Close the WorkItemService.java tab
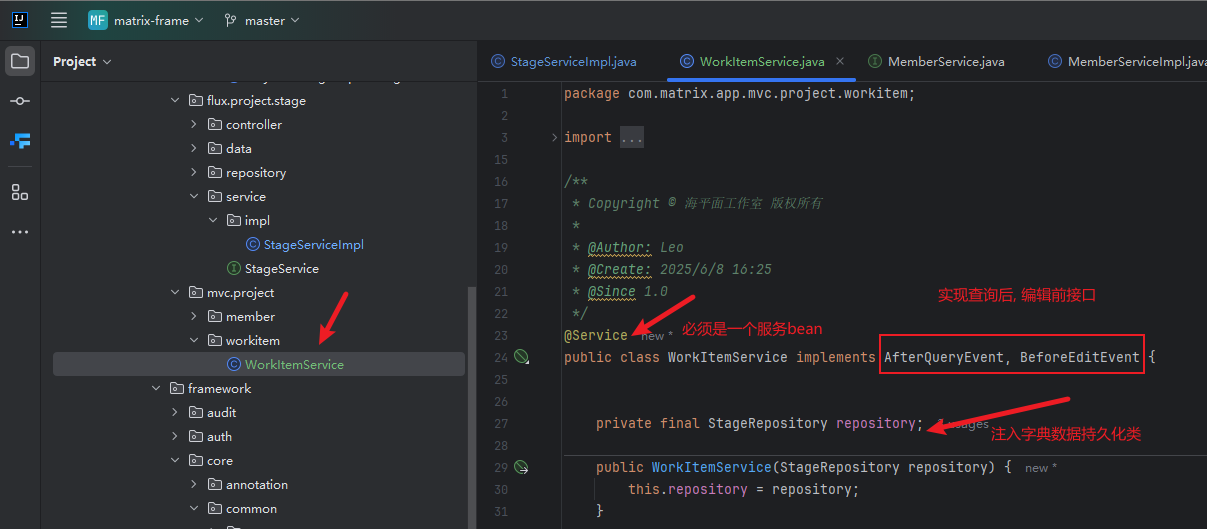Image resolution: width=1207 pixels, height=529 pixels. click(x=840, y=61)
